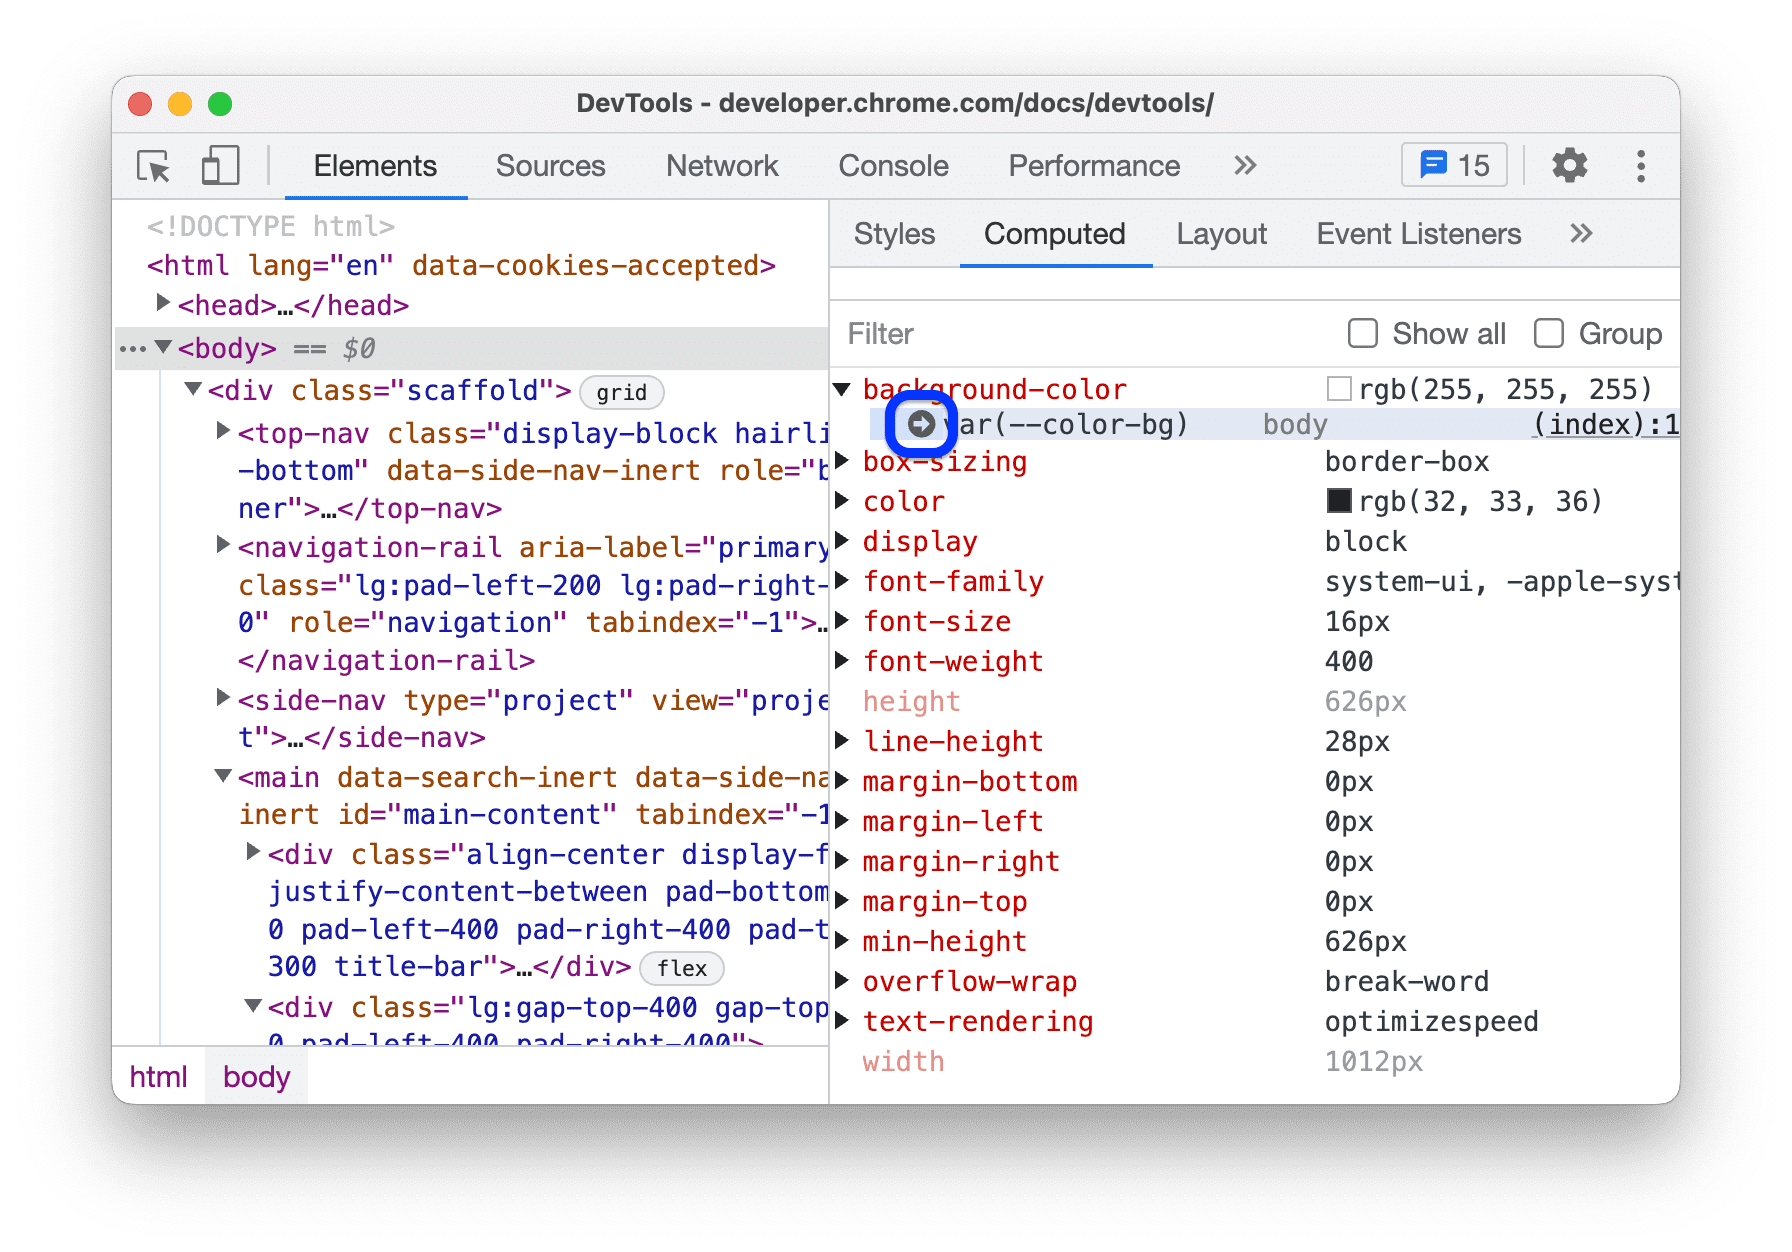Toggle the device toolbar
The width and height of the screenshot is (1792, 1252).
tap(219, 166)
